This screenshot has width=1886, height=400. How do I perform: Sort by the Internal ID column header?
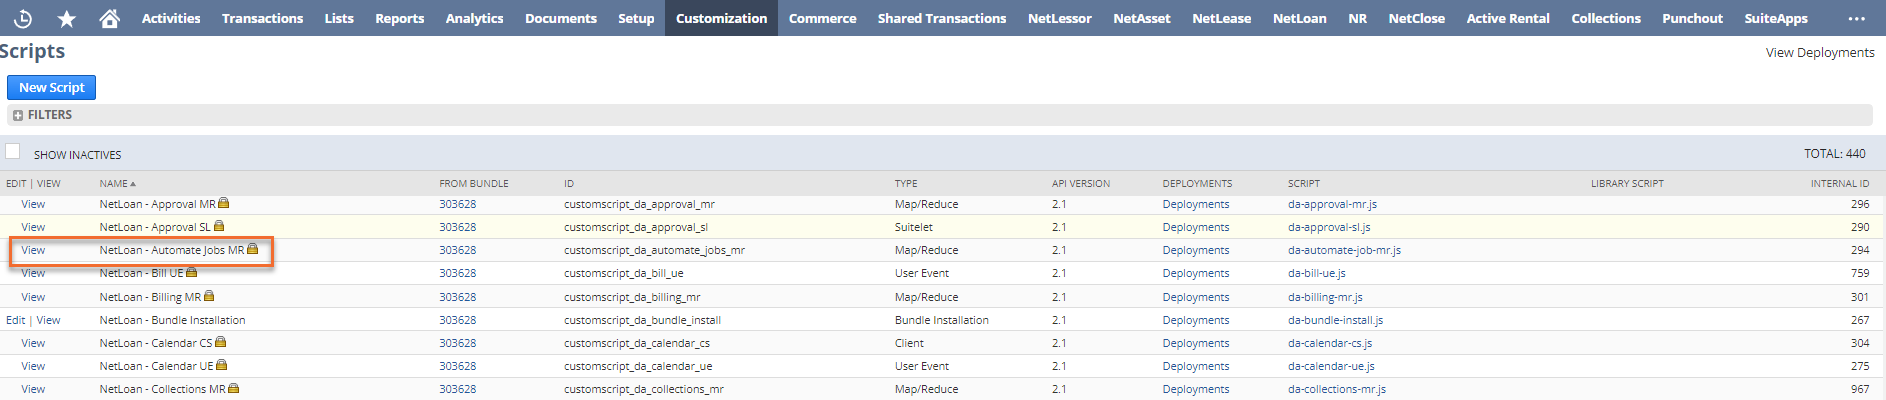click(1839, 183)
